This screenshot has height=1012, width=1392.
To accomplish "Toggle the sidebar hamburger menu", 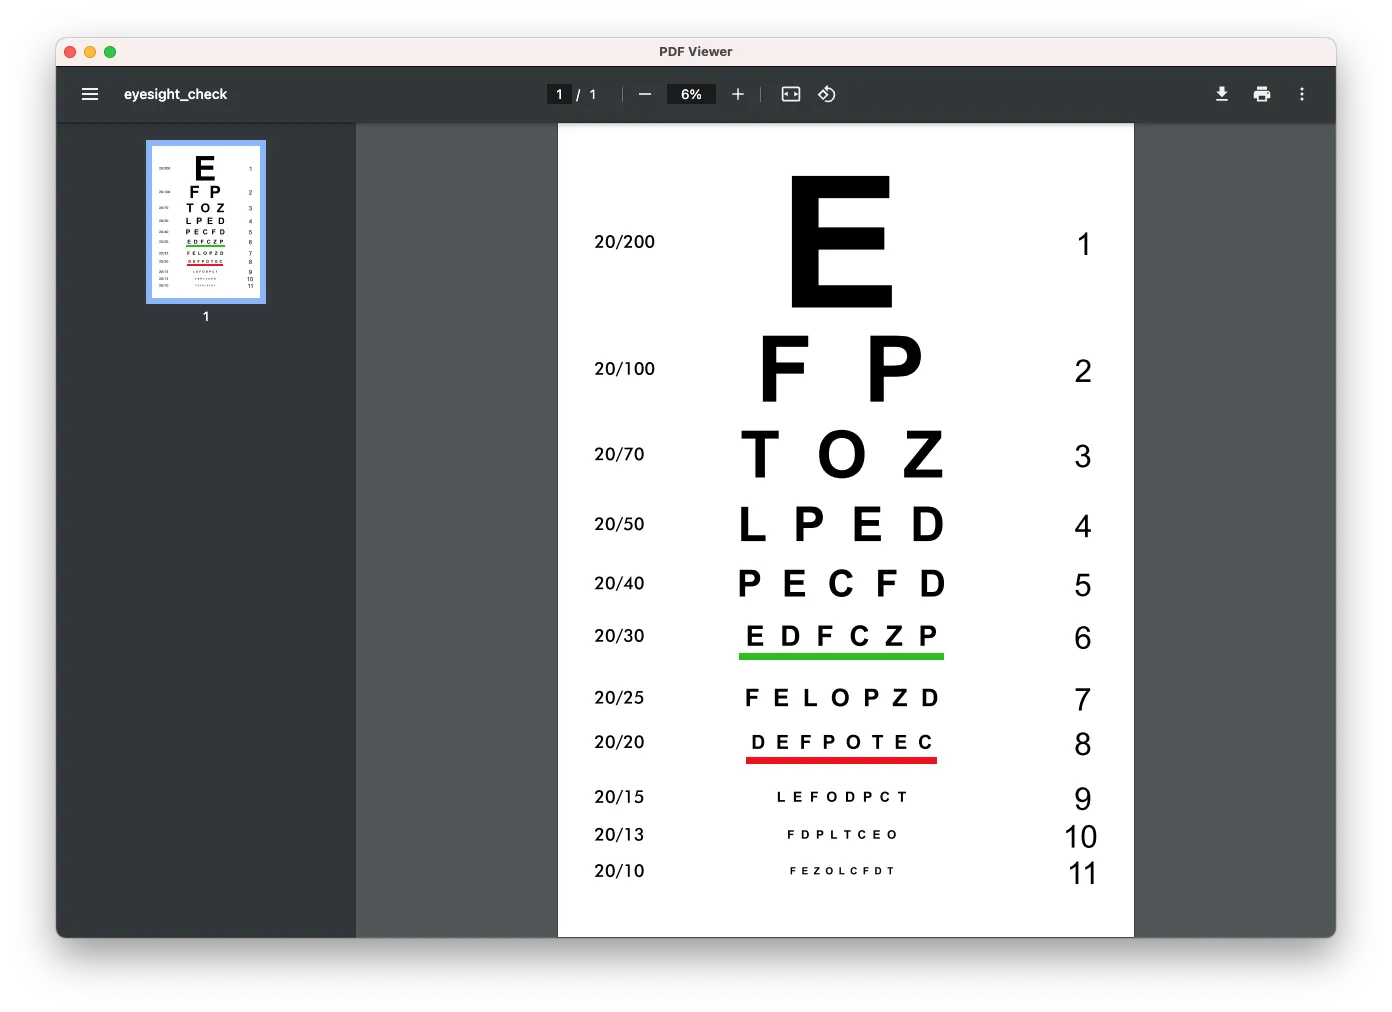I will (90, 94).
